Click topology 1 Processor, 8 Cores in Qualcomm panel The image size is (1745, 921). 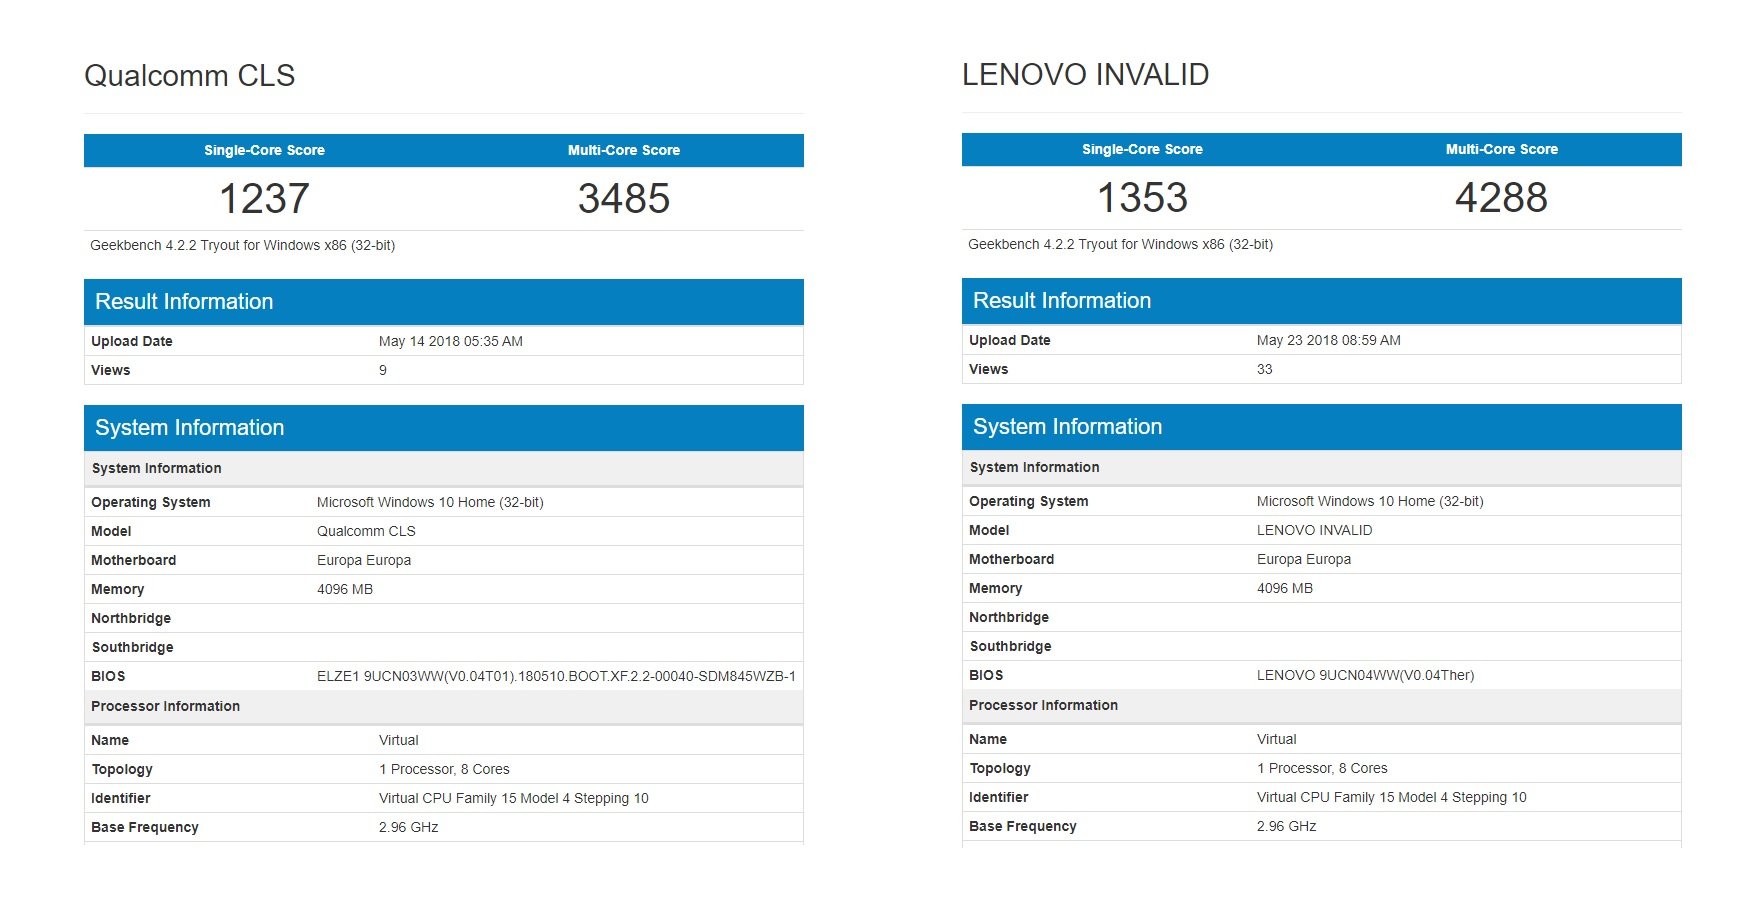pos(444,769)
